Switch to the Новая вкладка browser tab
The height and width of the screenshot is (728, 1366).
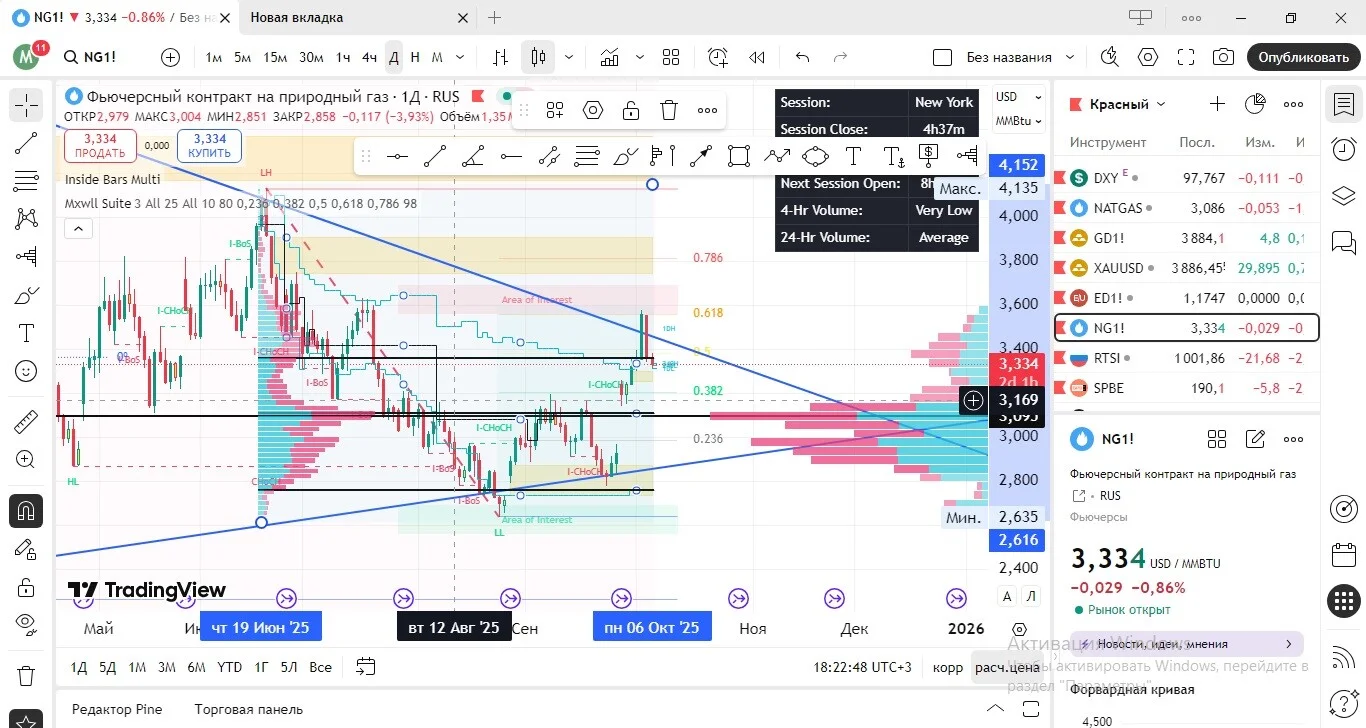tap(296, 17)
